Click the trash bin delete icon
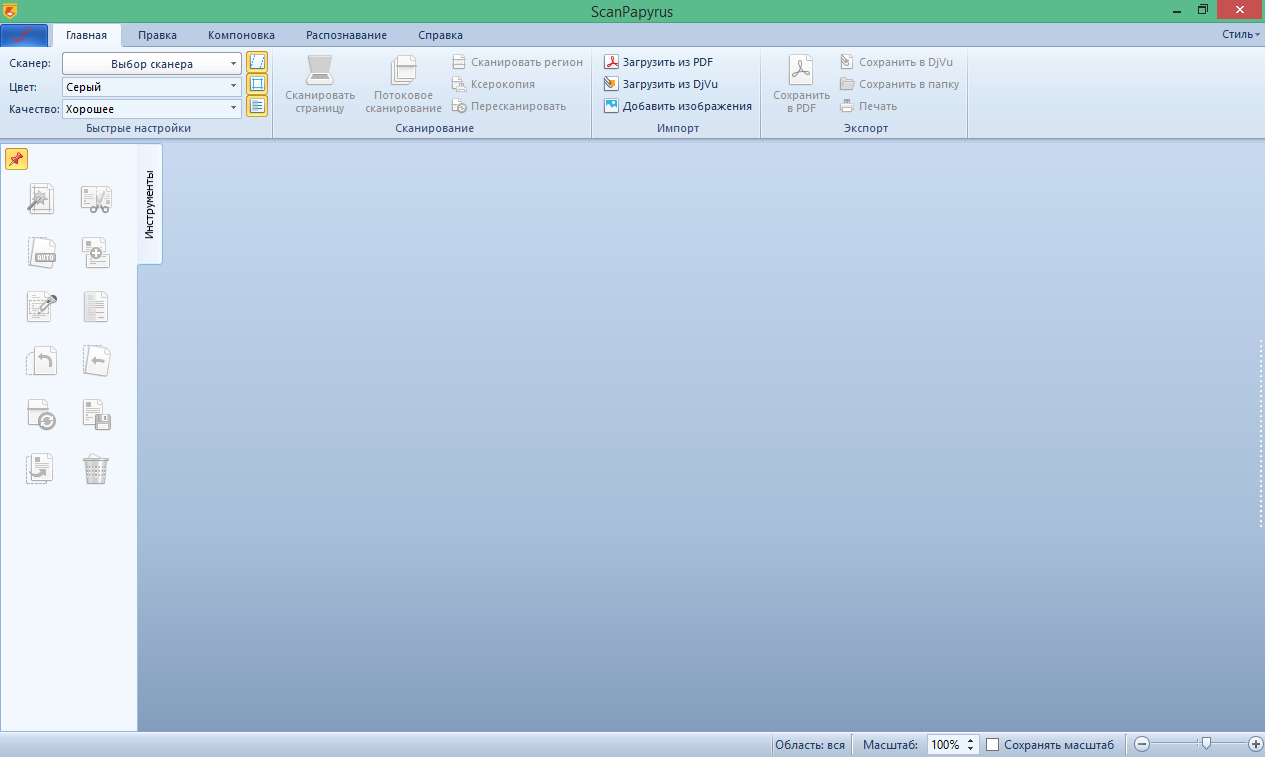Screen dimensions: 1265x757 pos(96,469)
